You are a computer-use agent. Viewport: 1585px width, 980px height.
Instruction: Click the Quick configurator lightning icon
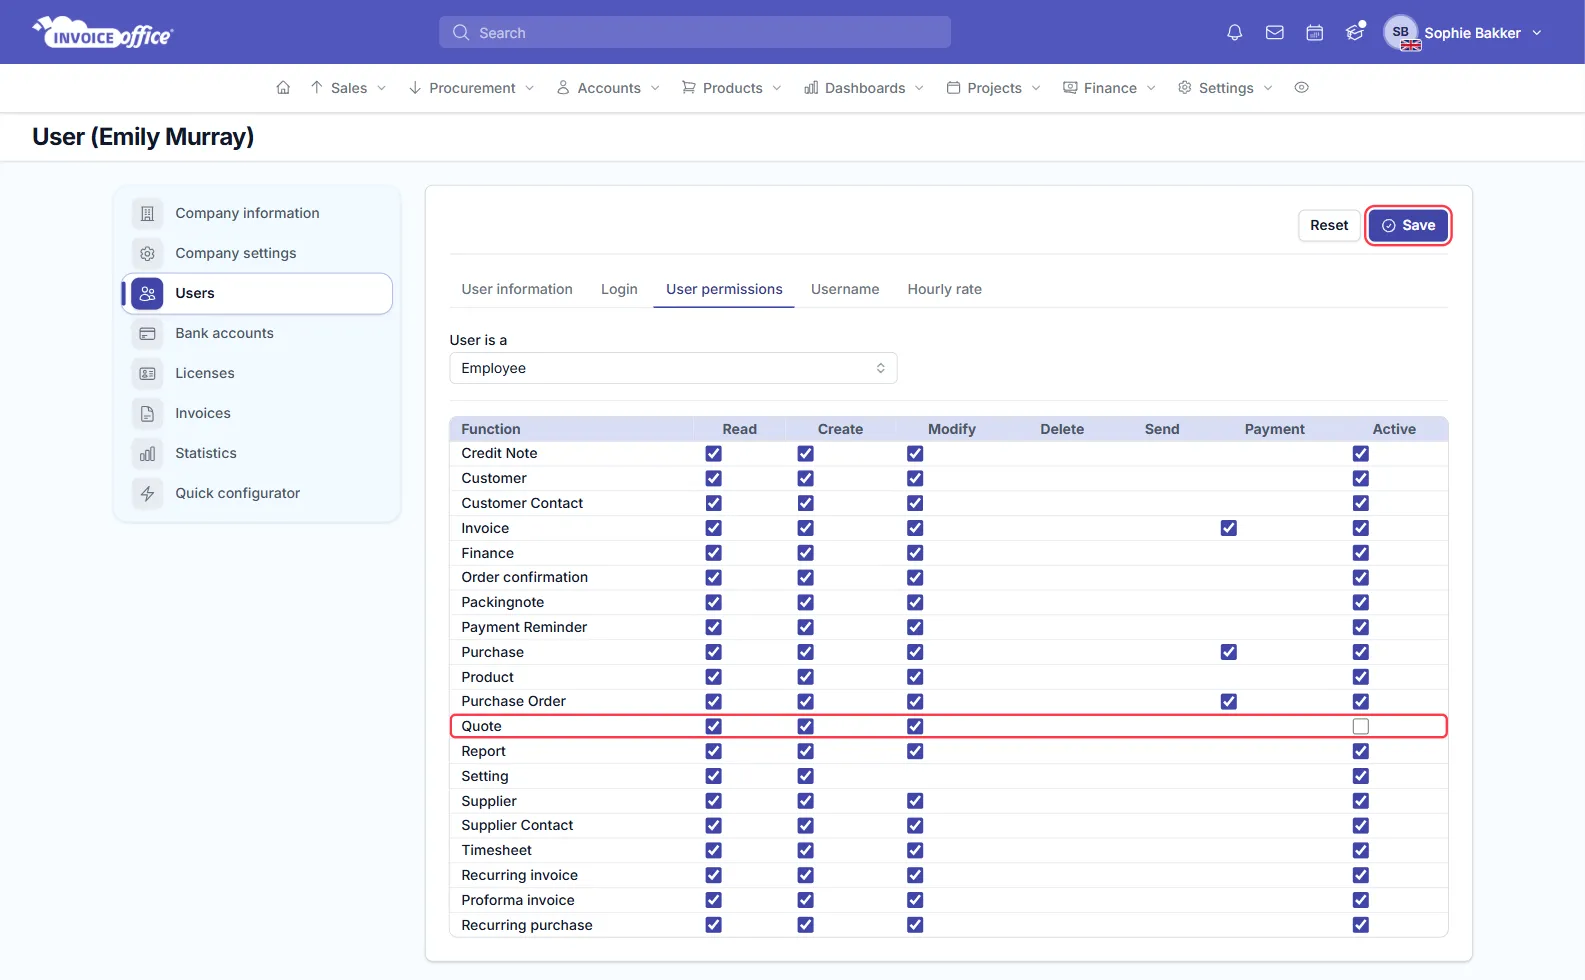coord(147,493)
